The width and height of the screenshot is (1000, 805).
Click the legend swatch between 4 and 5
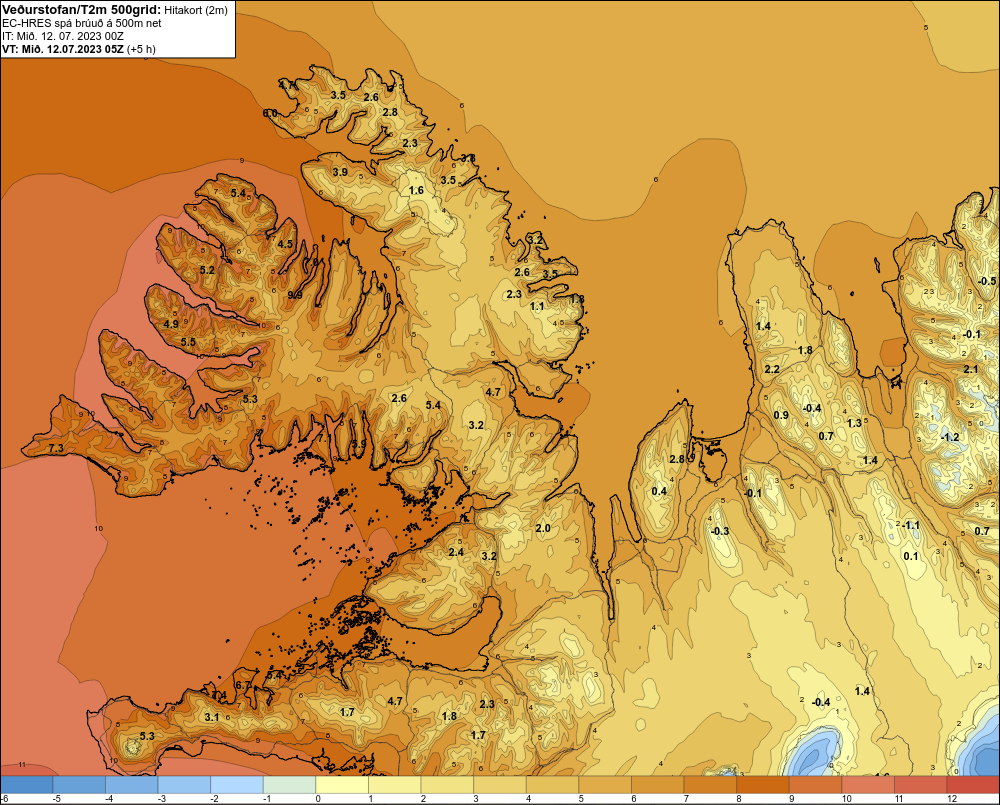click(552, 785)
